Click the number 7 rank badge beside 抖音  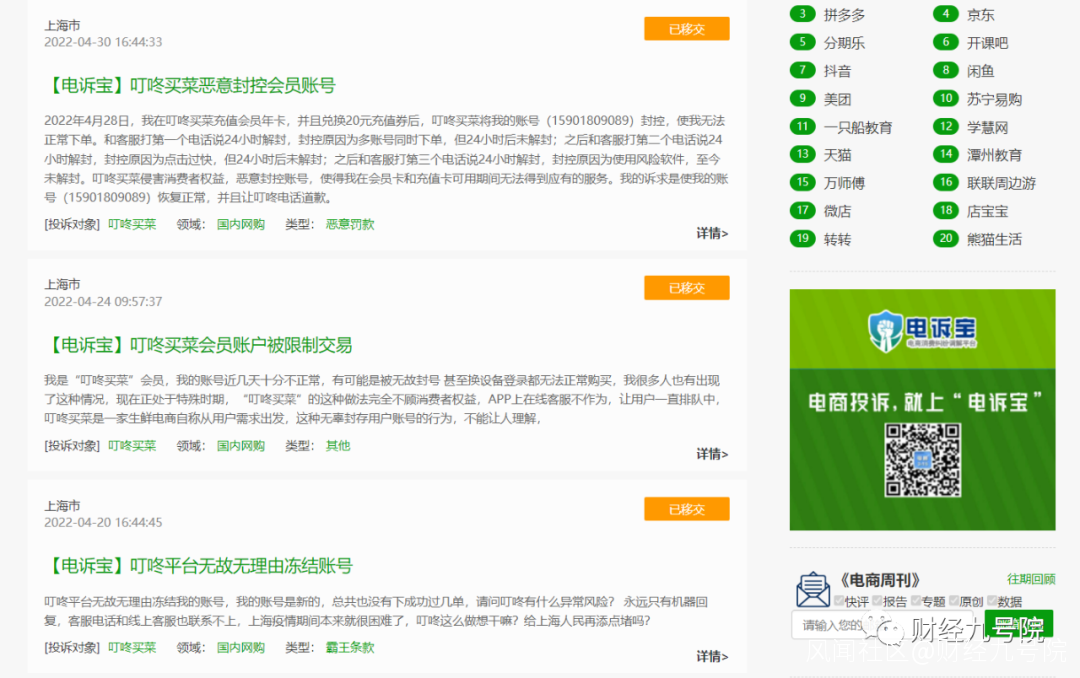pos(802,70)
